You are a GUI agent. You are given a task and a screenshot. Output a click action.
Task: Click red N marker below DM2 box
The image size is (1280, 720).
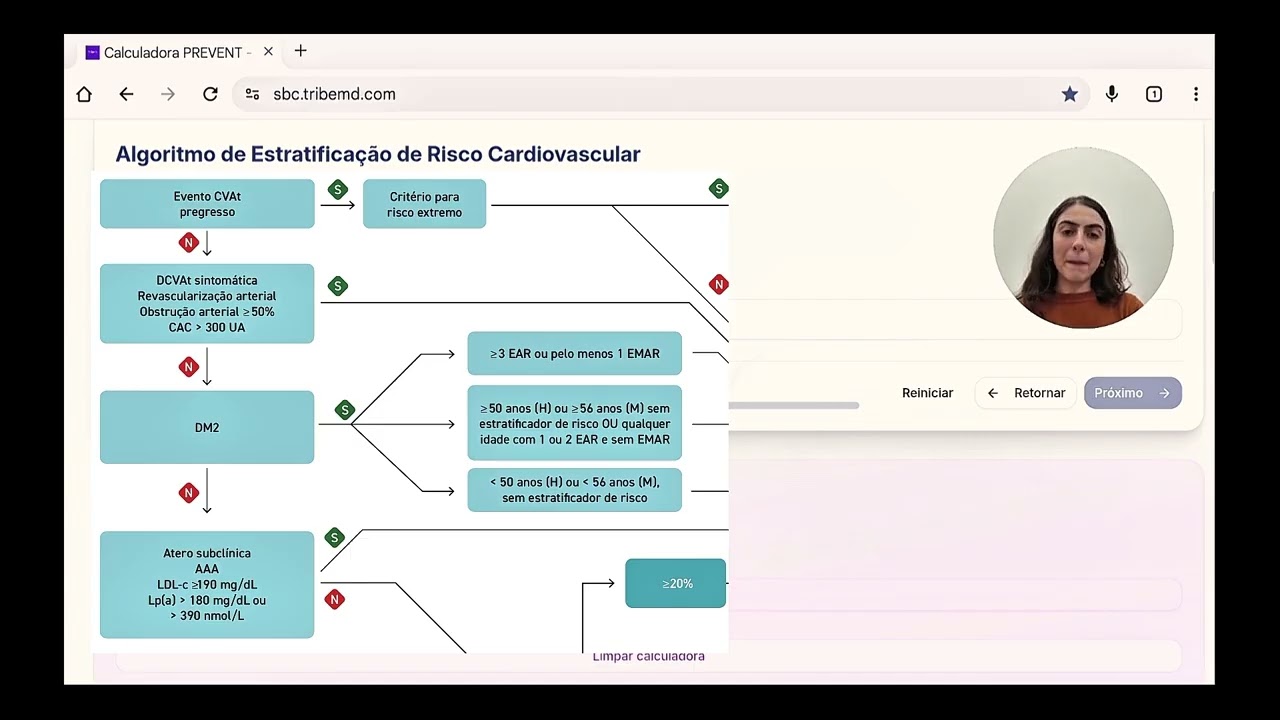(188, 492)
